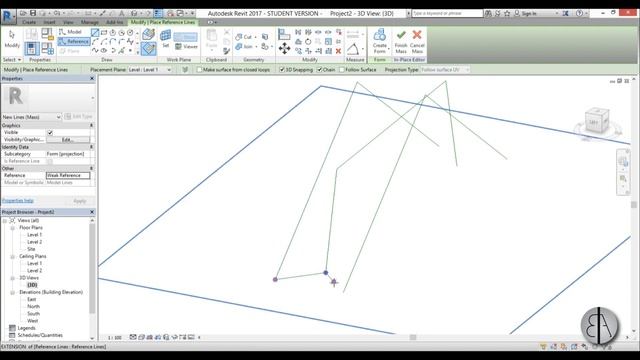Image resolution: width=640 pixels, height=360 pixels.
Task: Select the Move tool
Action: pyautogui.click(x=284, y=49)
